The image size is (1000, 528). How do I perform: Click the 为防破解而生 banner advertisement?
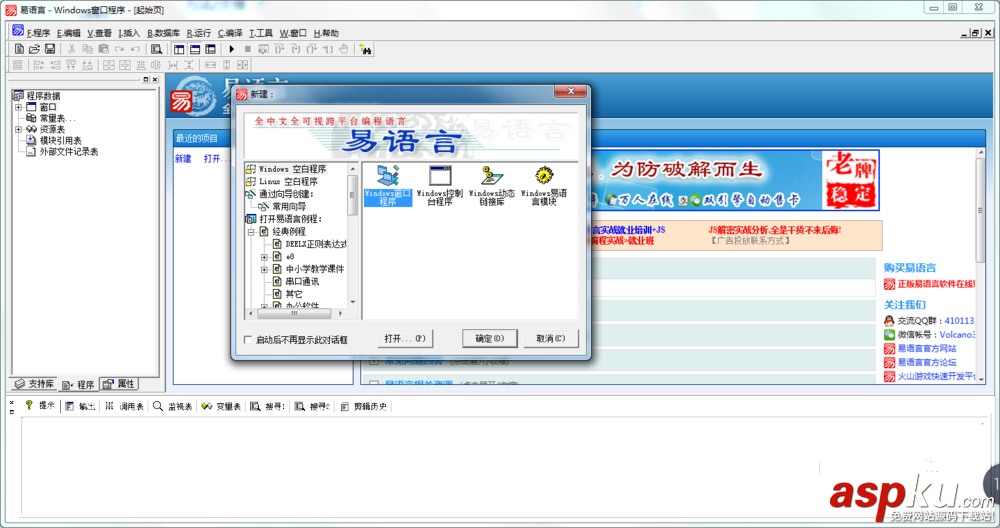click(735, 180)
